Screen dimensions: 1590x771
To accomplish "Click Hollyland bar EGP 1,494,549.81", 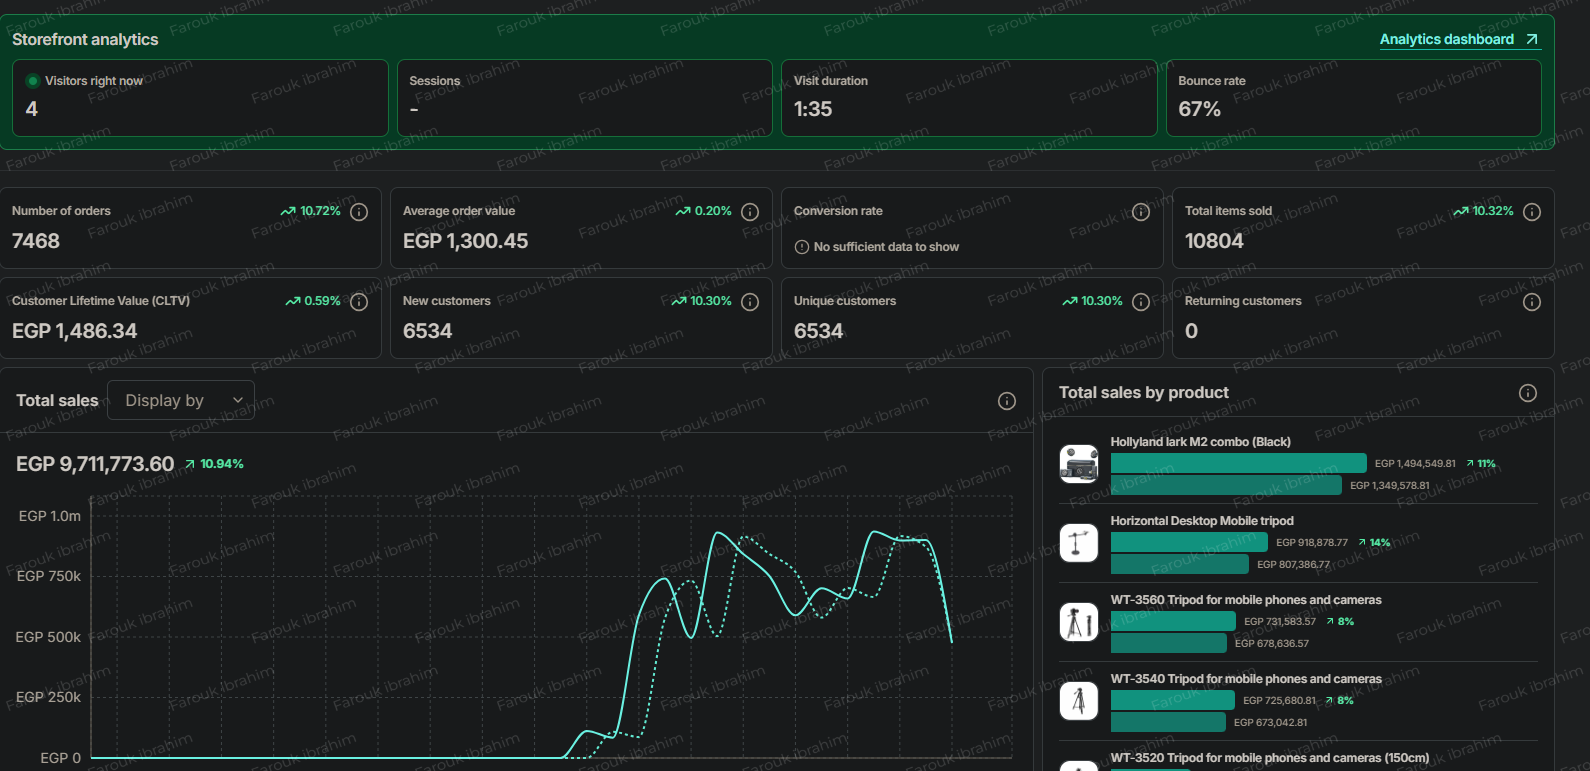I will [1238, 463].
